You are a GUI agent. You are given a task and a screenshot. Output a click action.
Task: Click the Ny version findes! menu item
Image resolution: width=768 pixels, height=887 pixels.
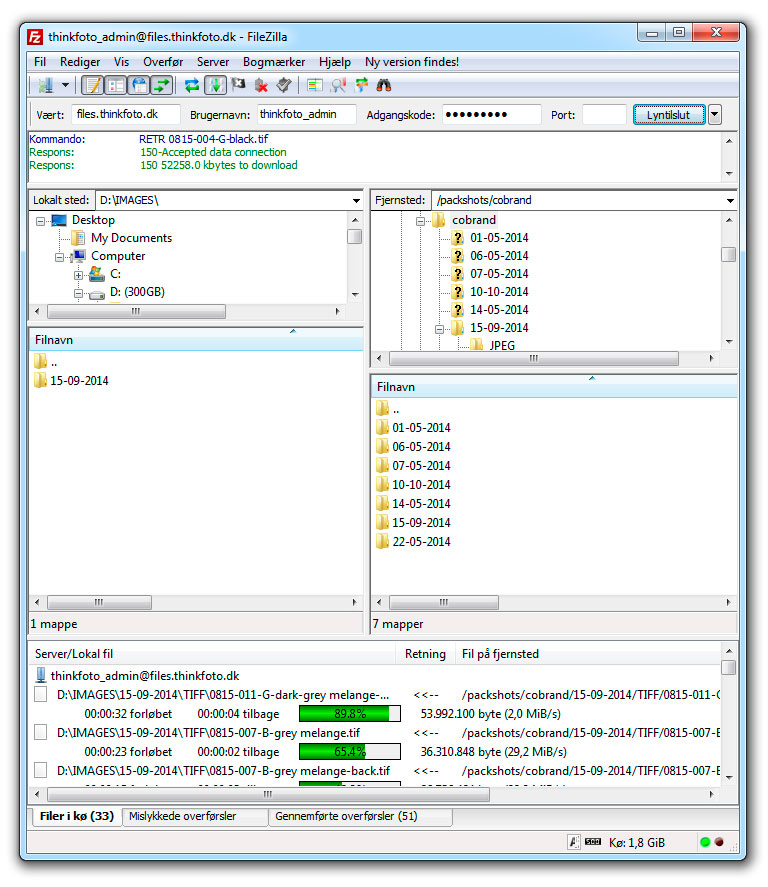click(x=411, y=62)
